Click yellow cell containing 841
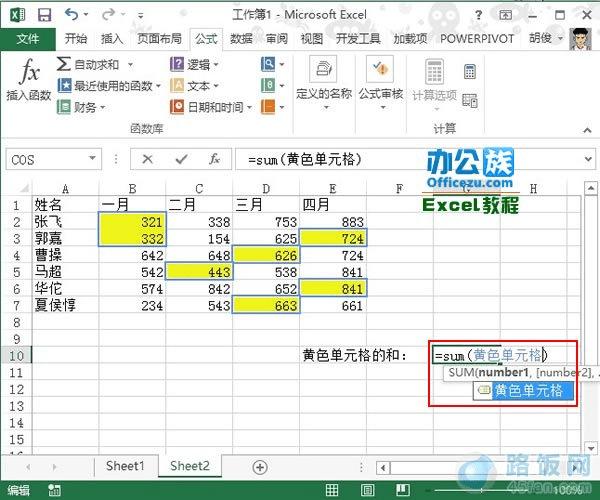 click(333, 288)
